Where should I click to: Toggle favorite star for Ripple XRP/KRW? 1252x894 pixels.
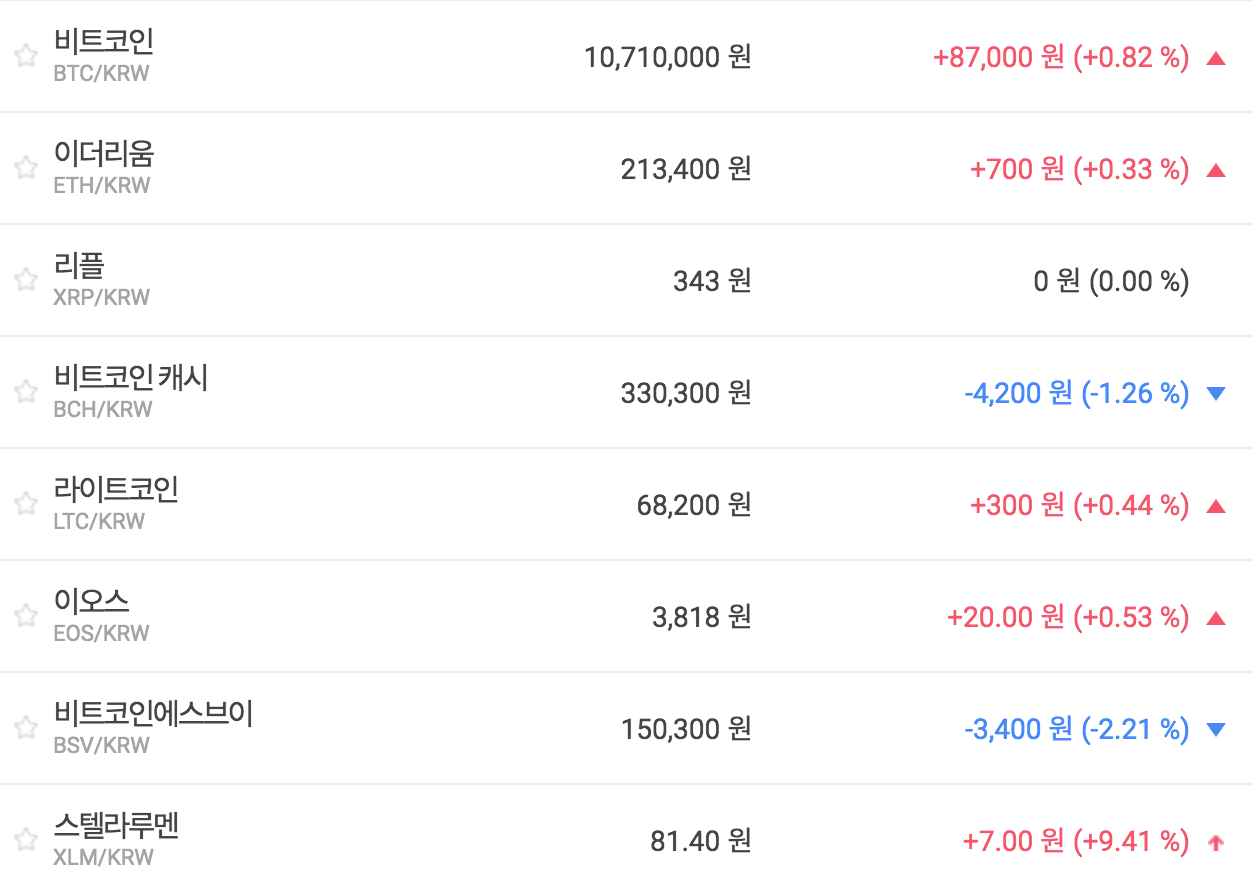[x=26, y=280]
